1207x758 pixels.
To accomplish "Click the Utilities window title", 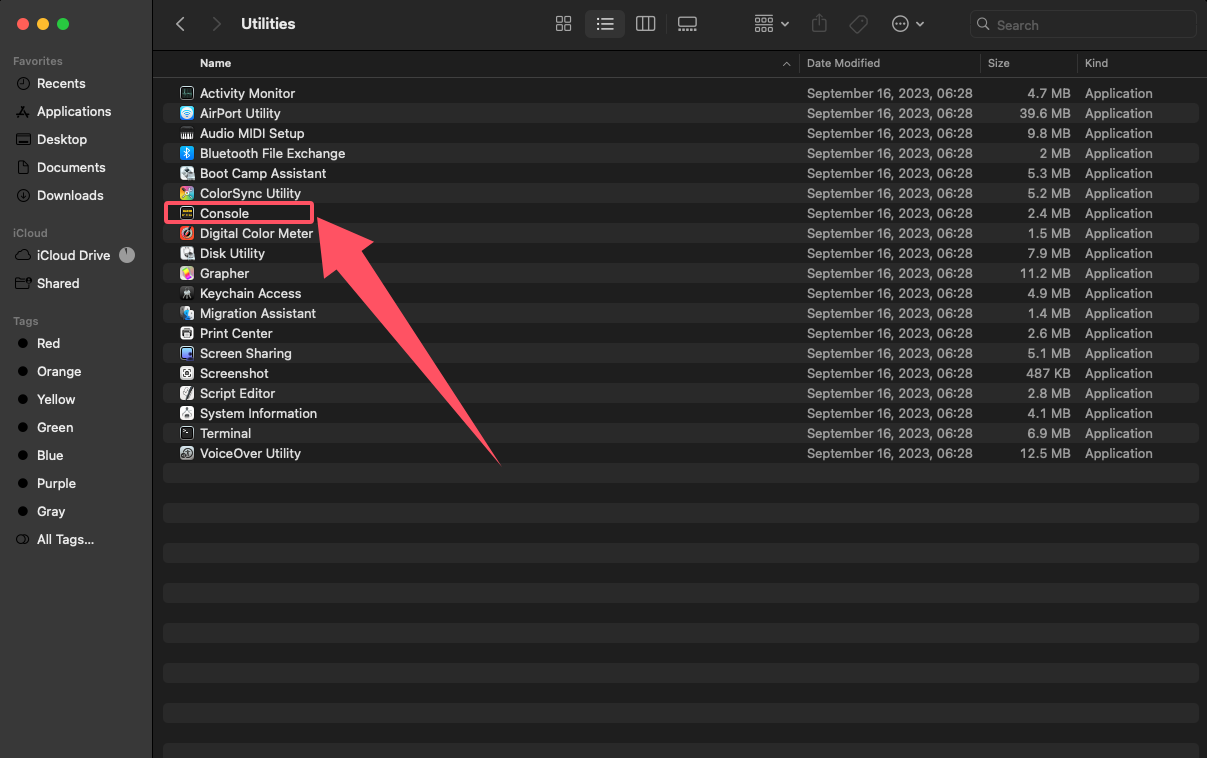I will (x=268, y=24).
